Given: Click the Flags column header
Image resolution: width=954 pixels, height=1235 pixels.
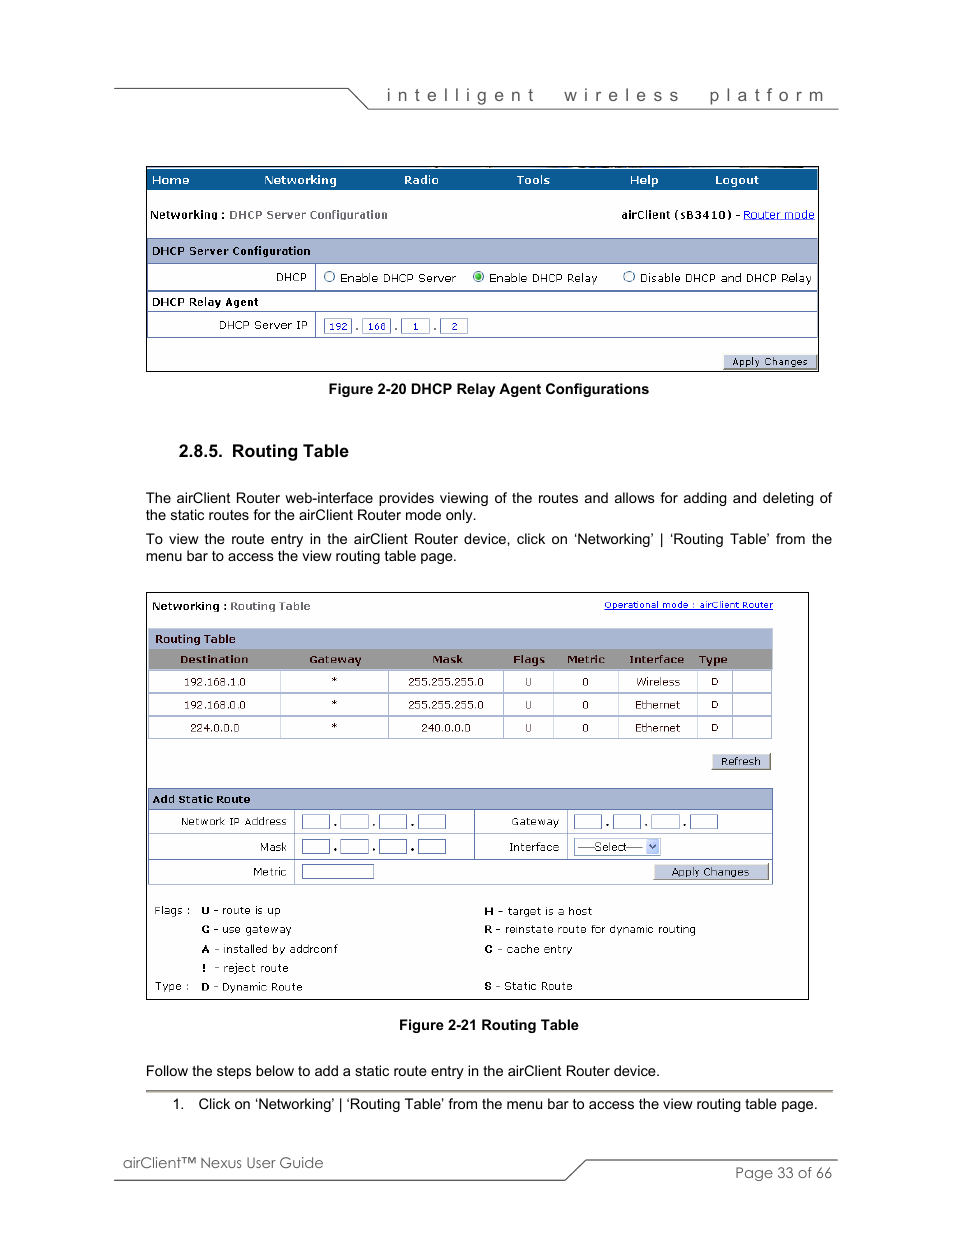Looking at the screenshot, I should pyautogui.click(x=529, y=660).
